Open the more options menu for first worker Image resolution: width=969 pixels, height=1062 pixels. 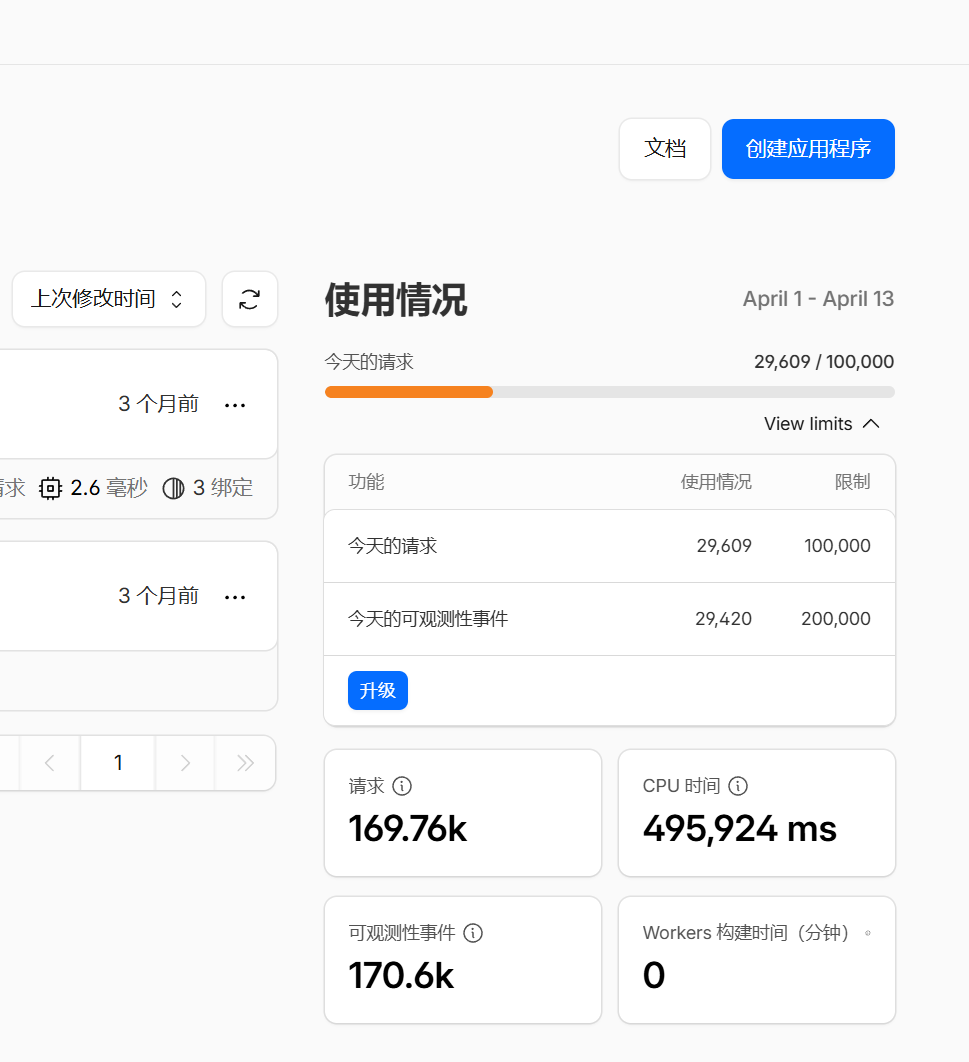click(x=235, y=405)
